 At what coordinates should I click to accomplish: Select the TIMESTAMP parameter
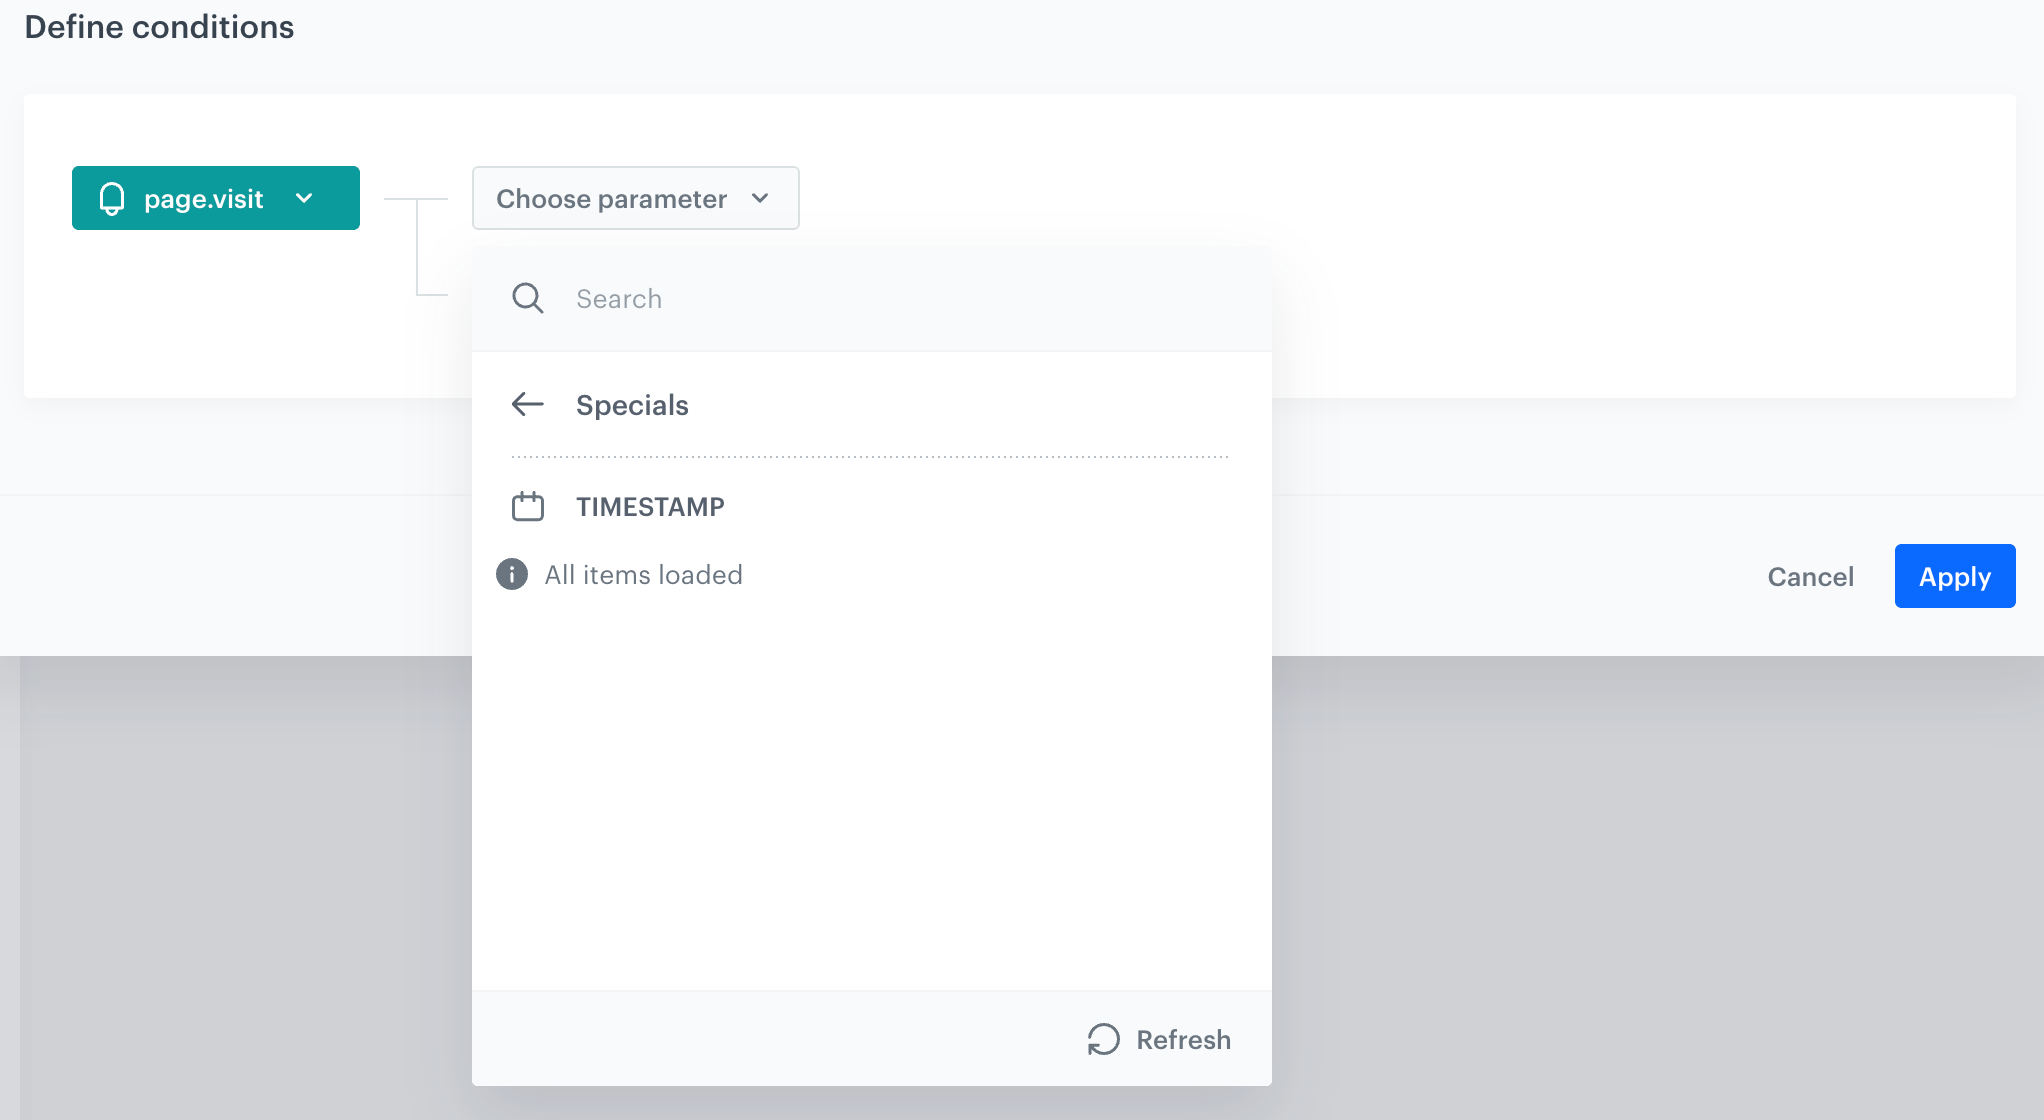coord(871,506)
